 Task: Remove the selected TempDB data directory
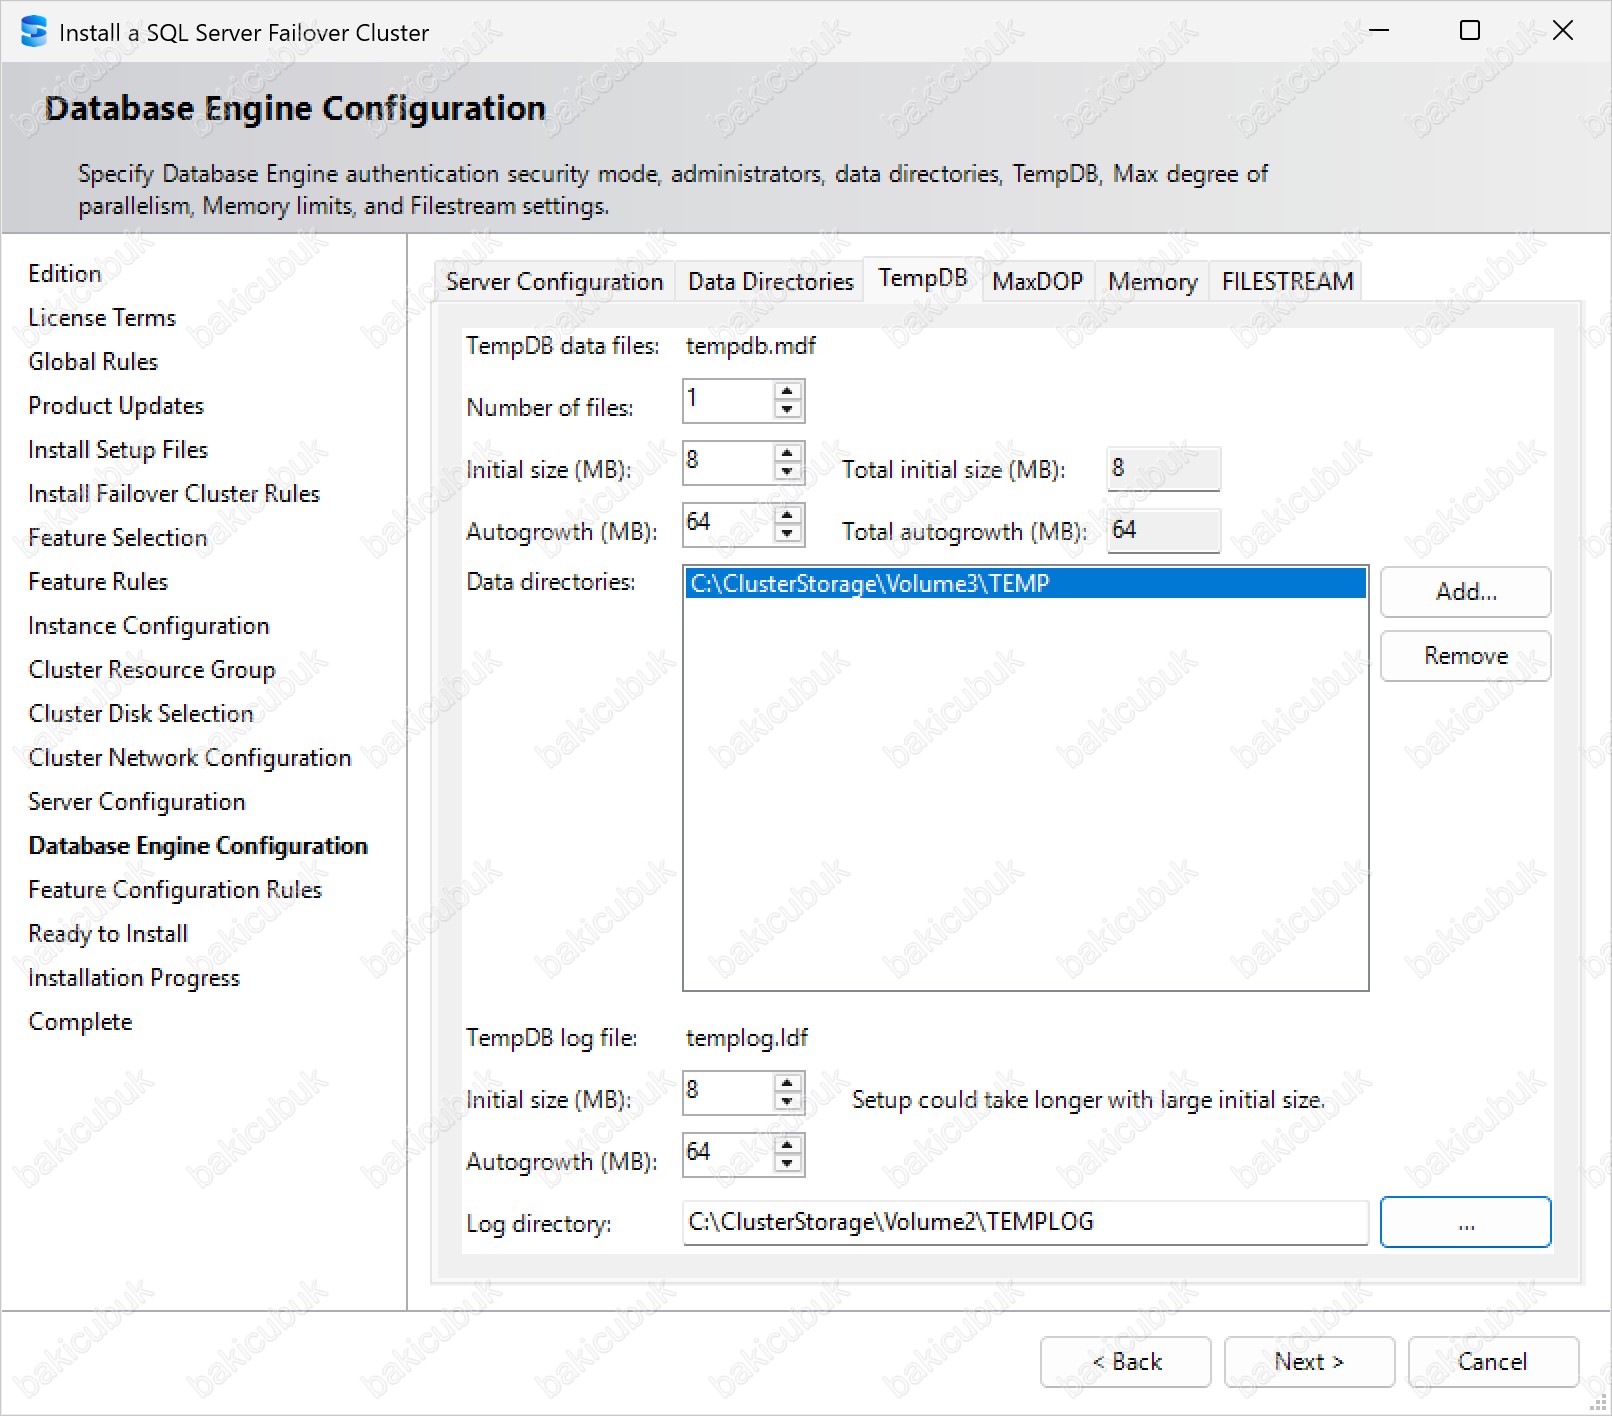(x=1465, y=656)
